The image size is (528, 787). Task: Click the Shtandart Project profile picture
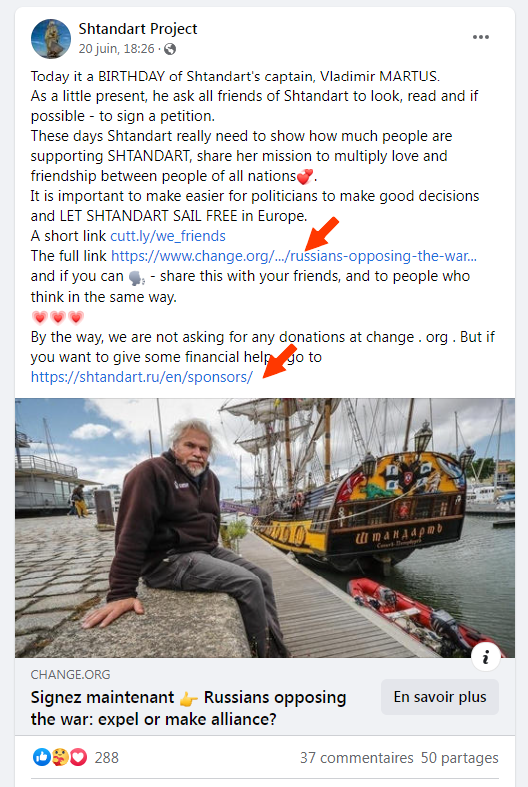tap(51, 39)
